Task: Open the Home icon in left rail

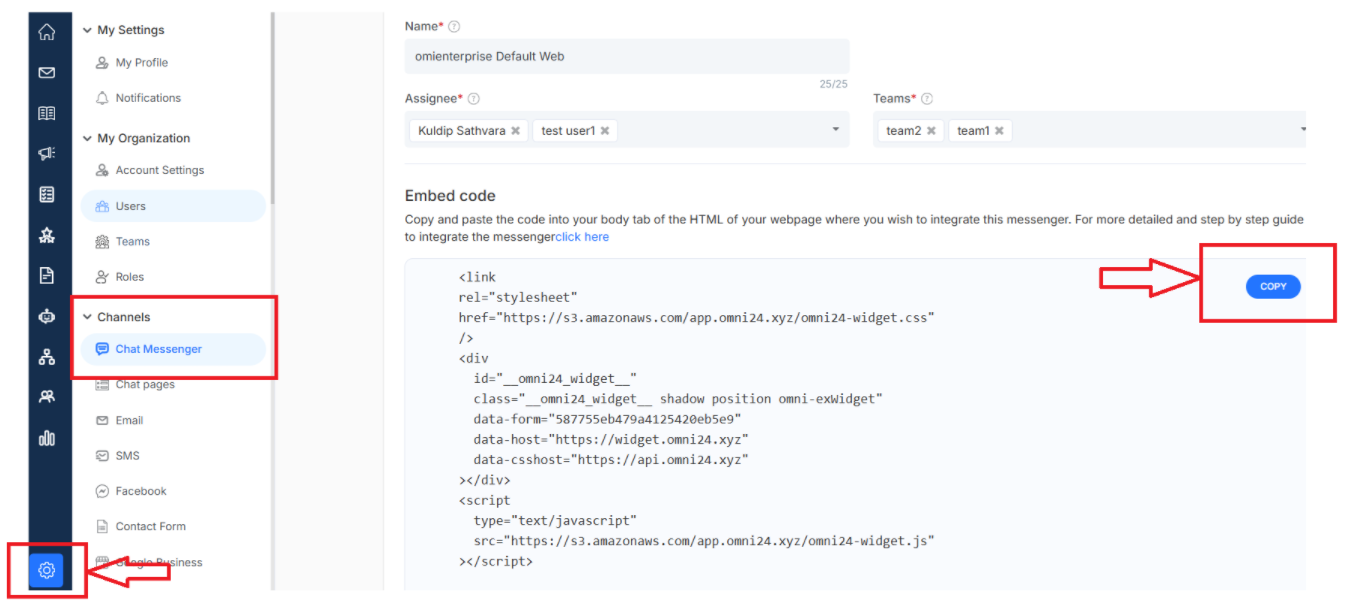Action: 46,32
